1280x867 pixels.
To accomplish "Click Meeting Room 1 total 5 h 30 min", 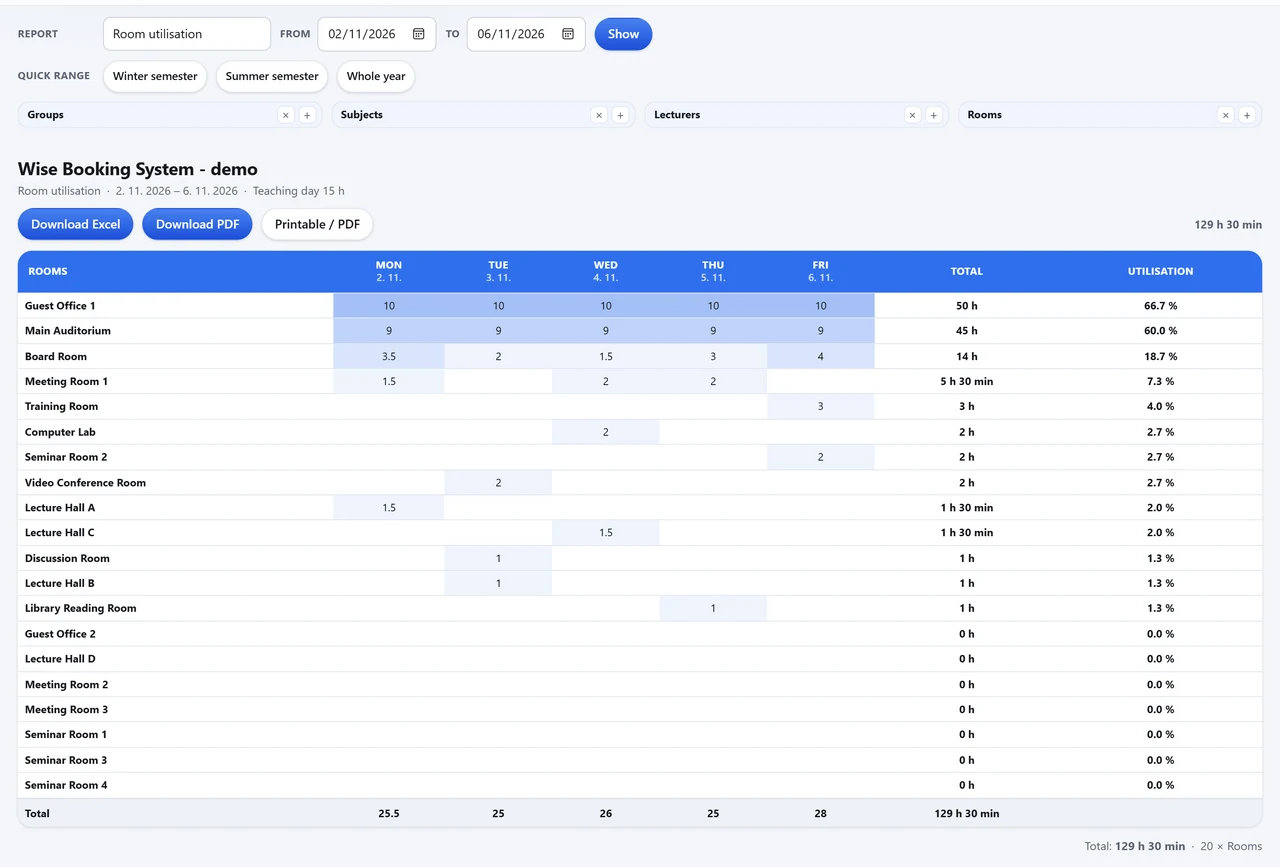I will pos(967,382).
